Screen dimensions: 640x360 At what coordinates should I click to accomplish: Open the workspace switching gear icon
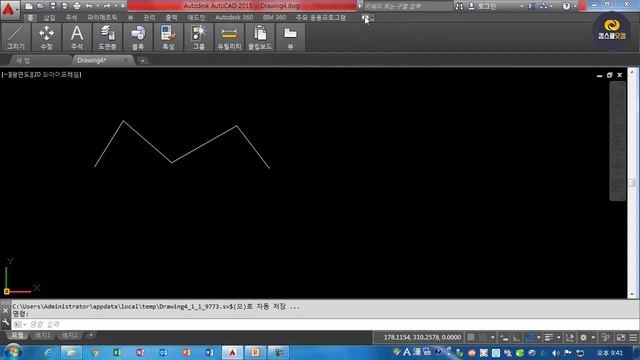click(584, 338)
